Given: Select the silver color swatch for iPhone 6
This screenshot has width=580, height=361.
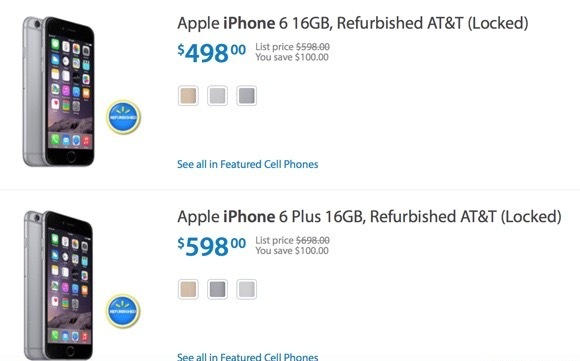Looking at the screenshot, I should pos(218,96).
